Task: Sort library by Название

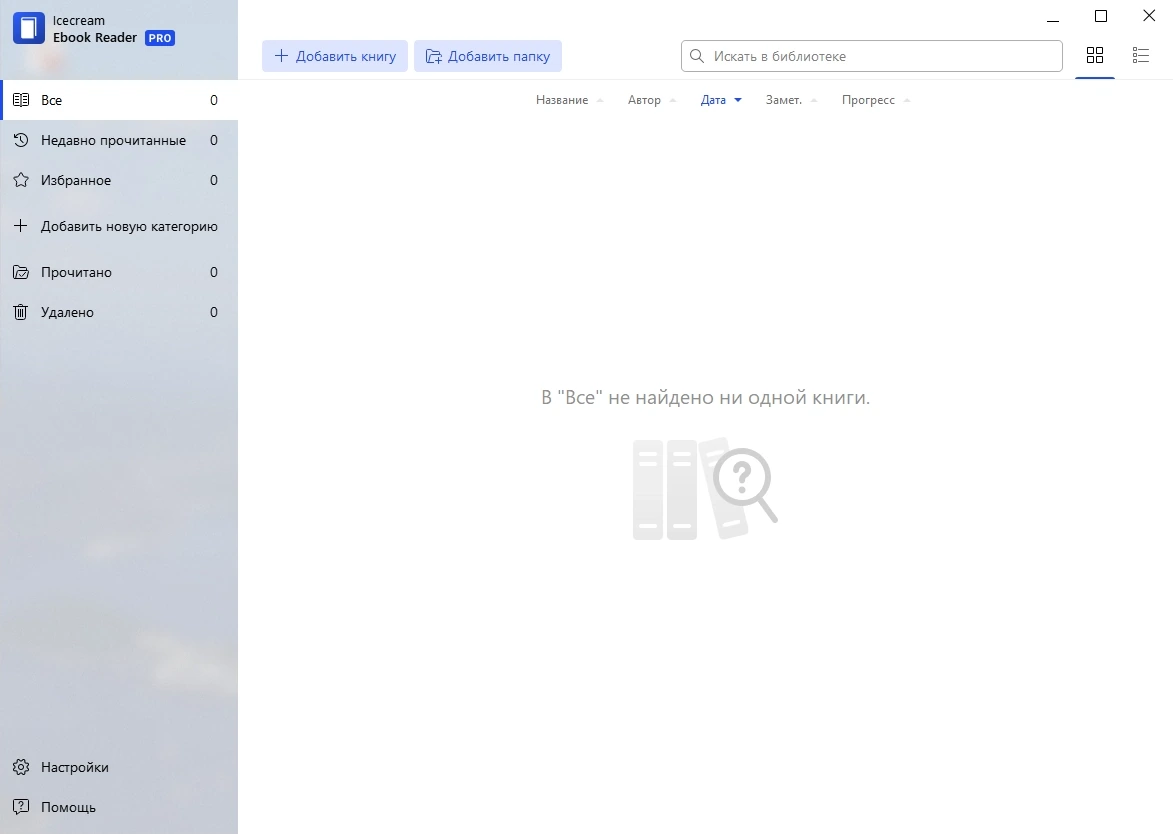Action: (x=562, y=100)
